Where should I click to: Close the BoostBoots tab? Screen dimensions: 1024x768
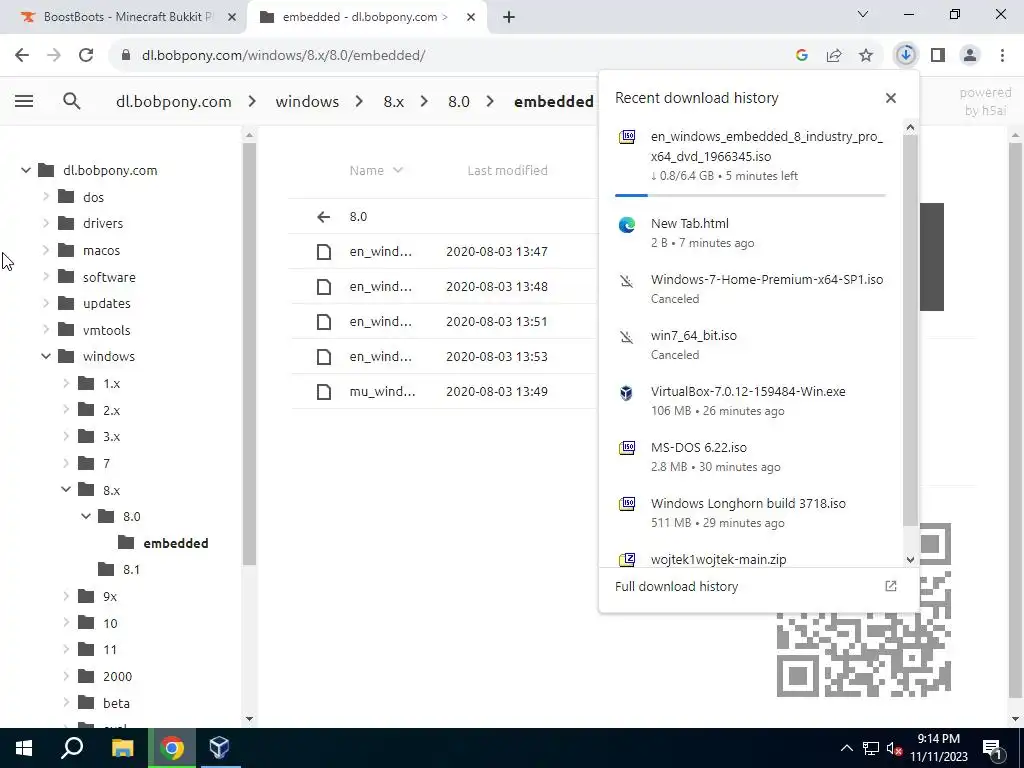232,17
